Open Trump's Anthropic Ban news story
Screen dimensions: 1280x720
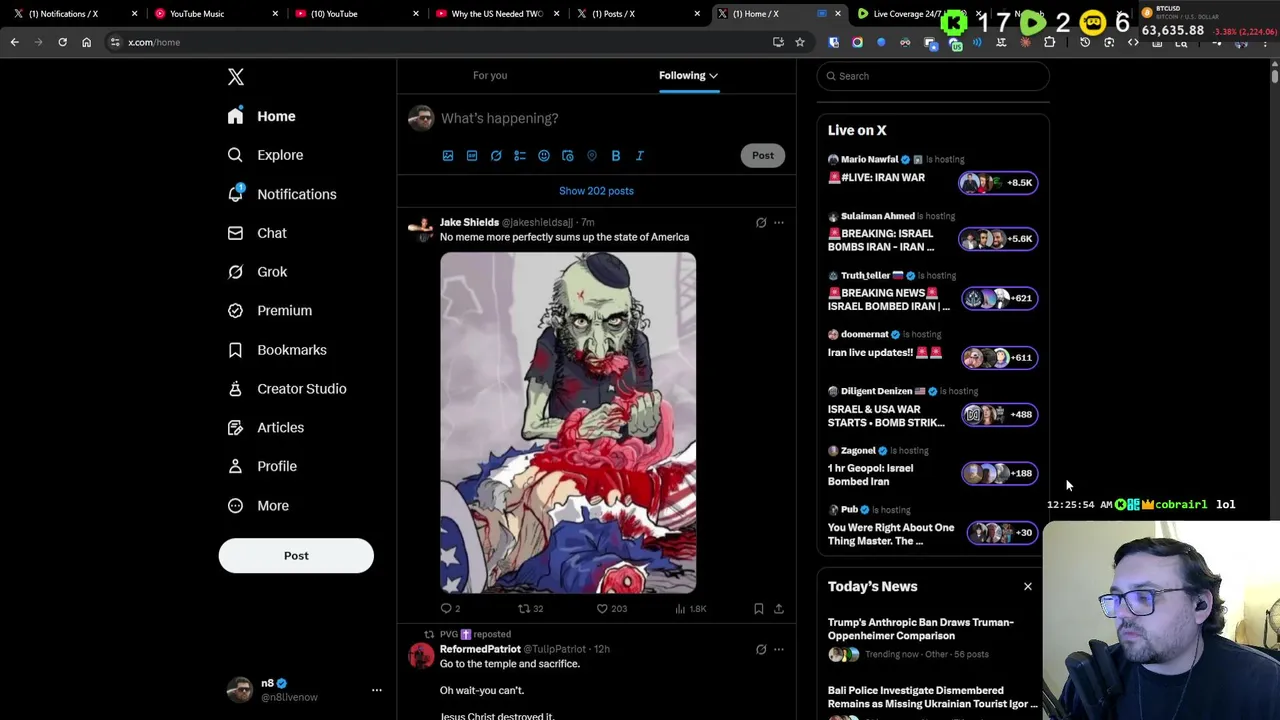(x=920, y=629)
